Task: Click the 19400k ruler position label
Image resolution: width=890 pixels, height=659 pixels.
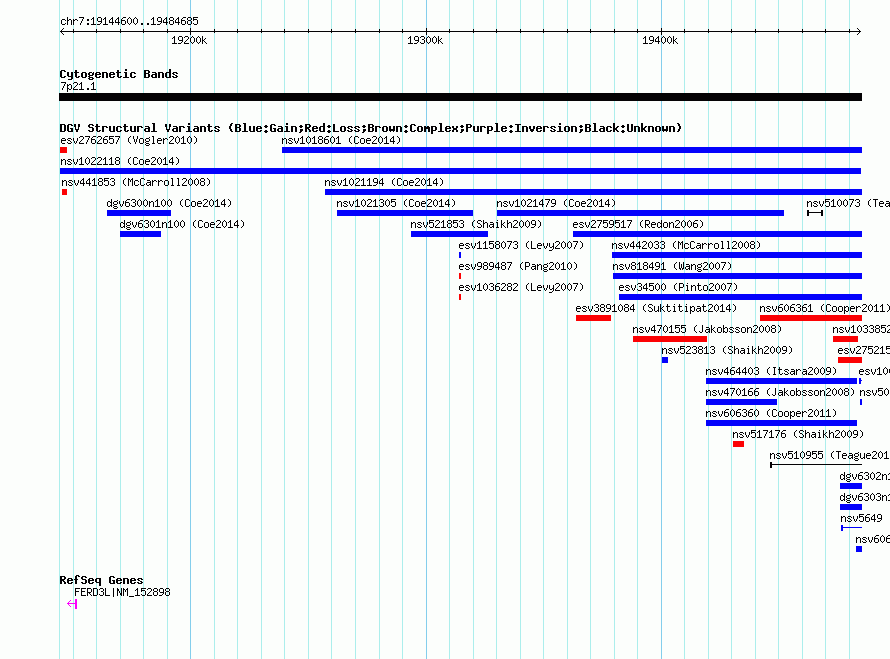Action: click(x=660, y=40)
